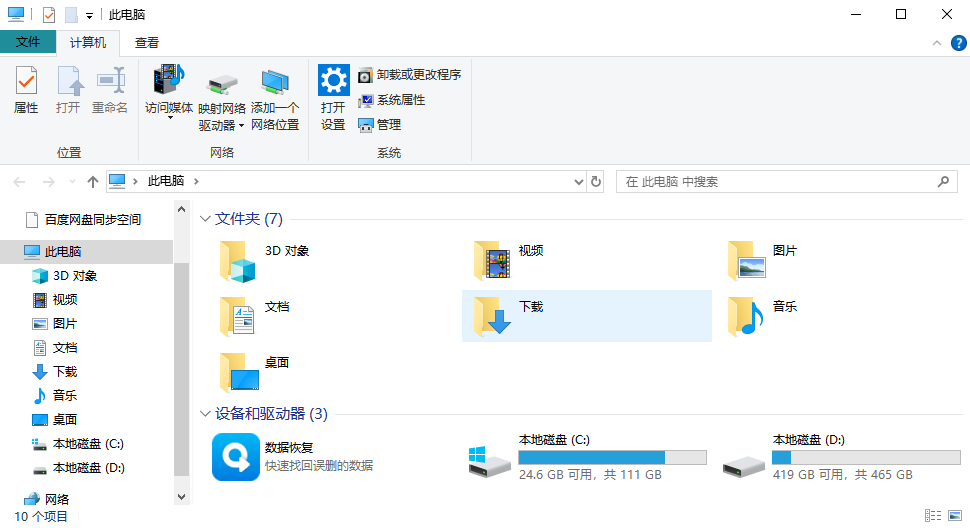Click the forward navigation arrow

point(48,182)
